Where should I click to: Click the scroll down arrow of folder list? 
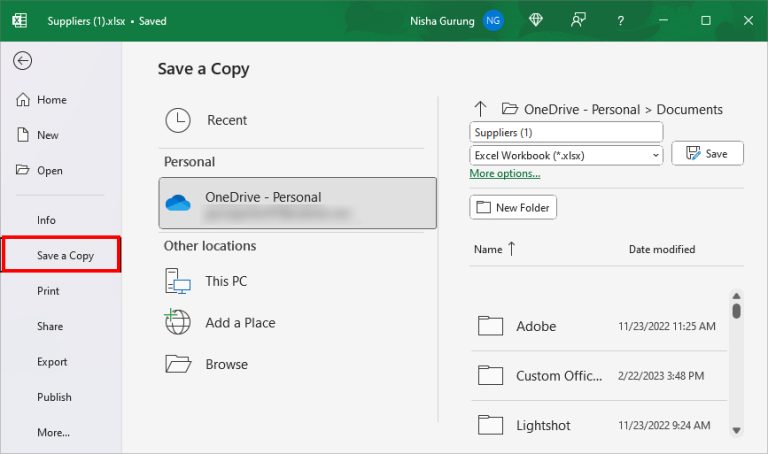pyautogui.click(x=736, y=430)
